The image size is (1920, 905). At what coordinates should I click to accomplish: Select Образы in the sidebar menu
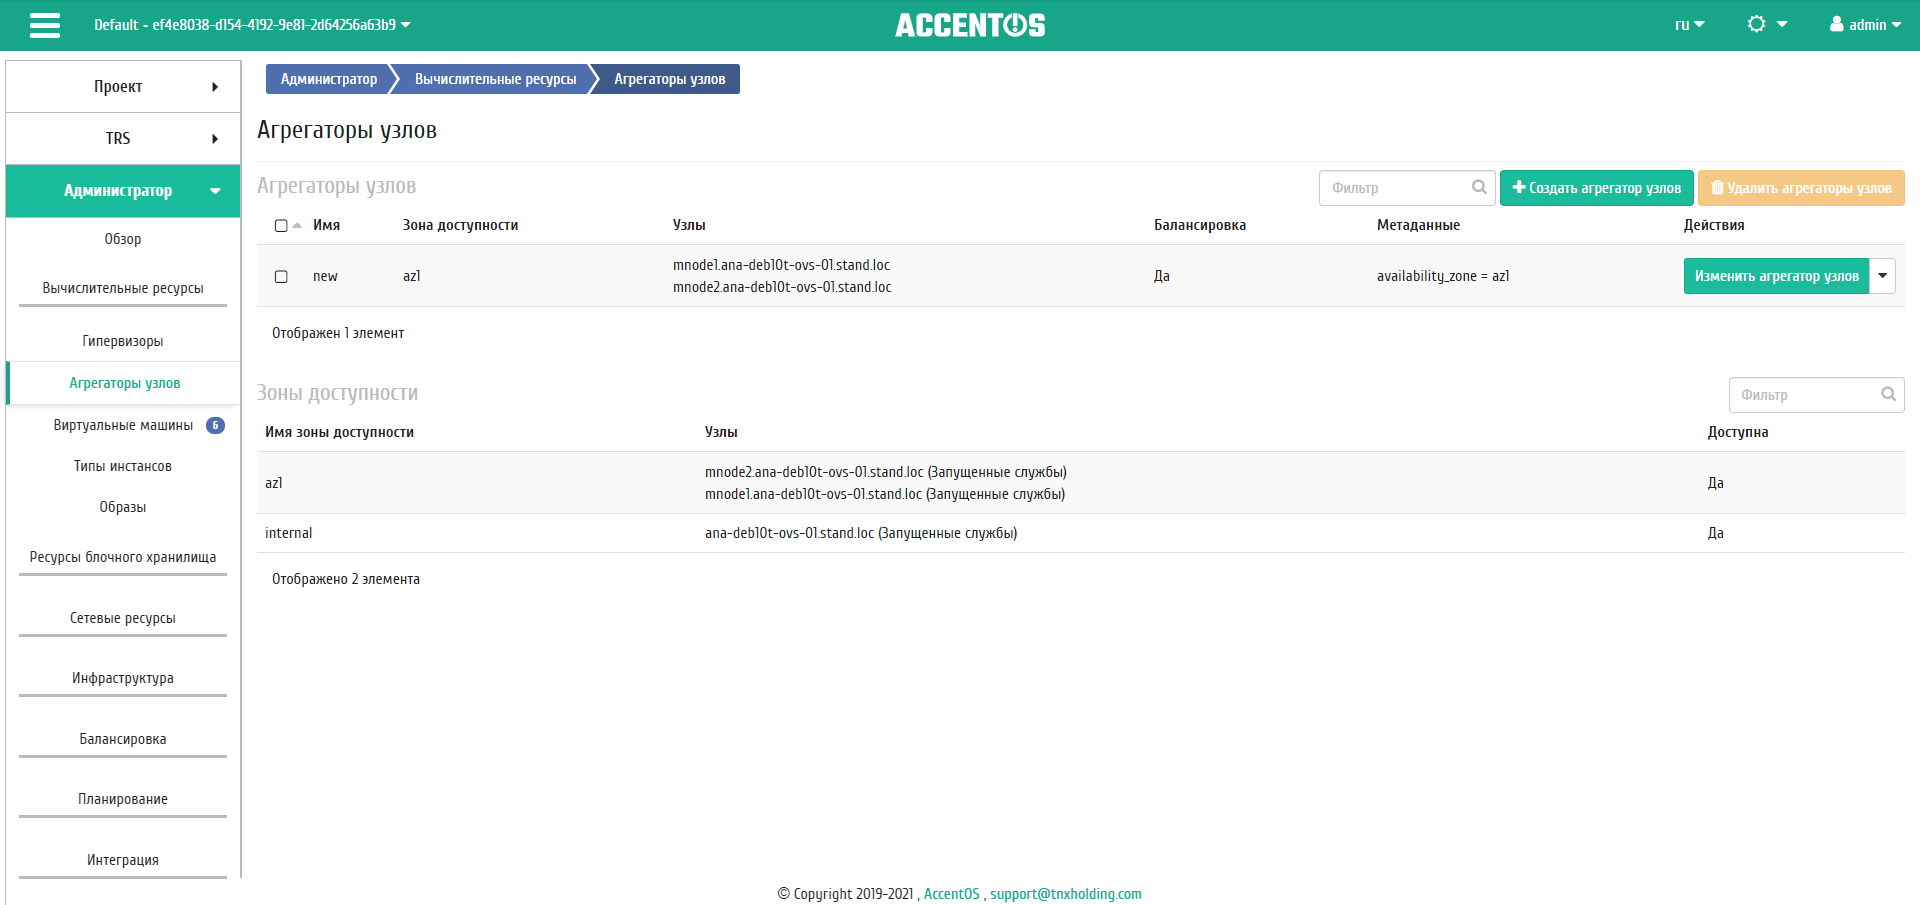123,507
